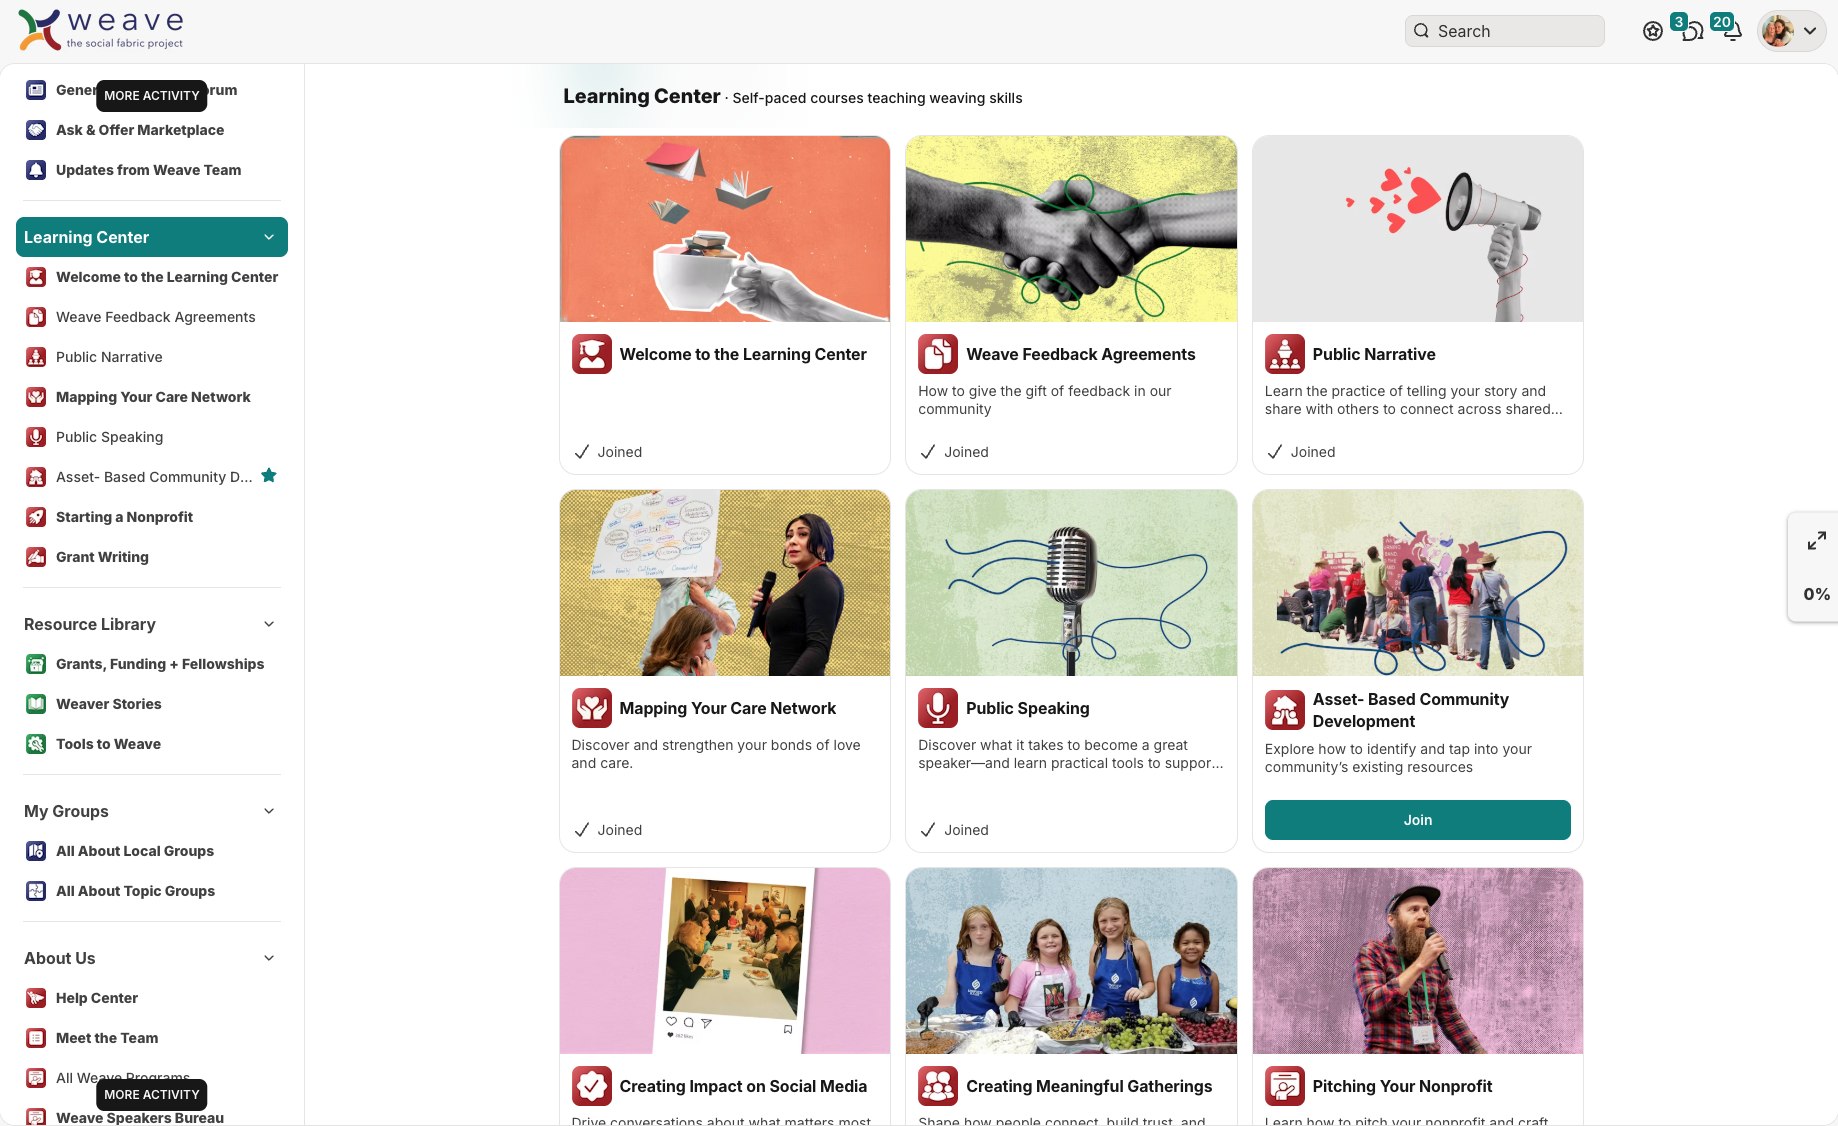The height and width of the screenshot is (1126, 1838).
Task: Open Starting a Nonprofit sidebar item
Action: (152, 517)
